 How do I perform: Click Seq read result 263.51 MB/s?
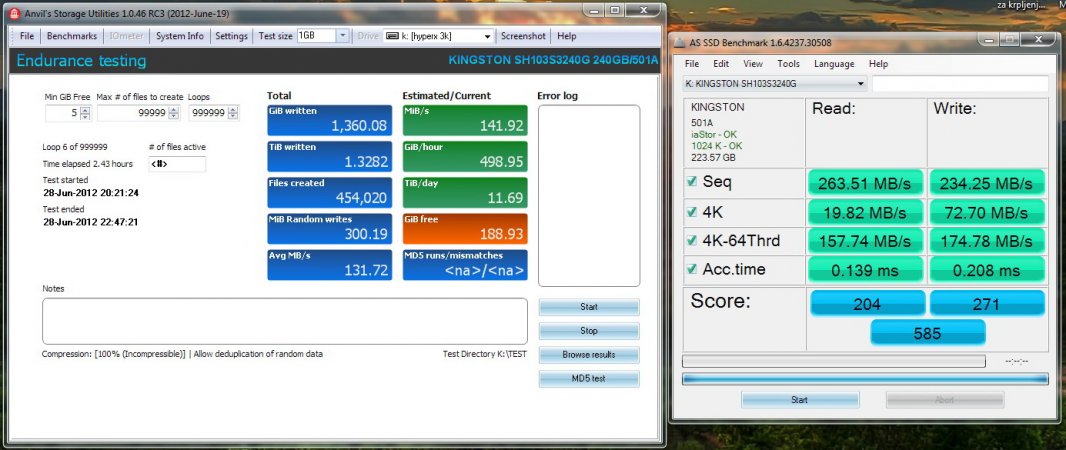pos(865,183)
